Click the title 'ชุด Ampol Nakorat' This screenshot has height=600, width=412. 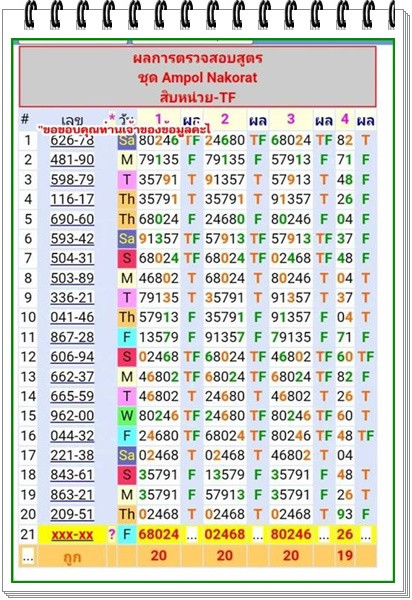(197, 78)
